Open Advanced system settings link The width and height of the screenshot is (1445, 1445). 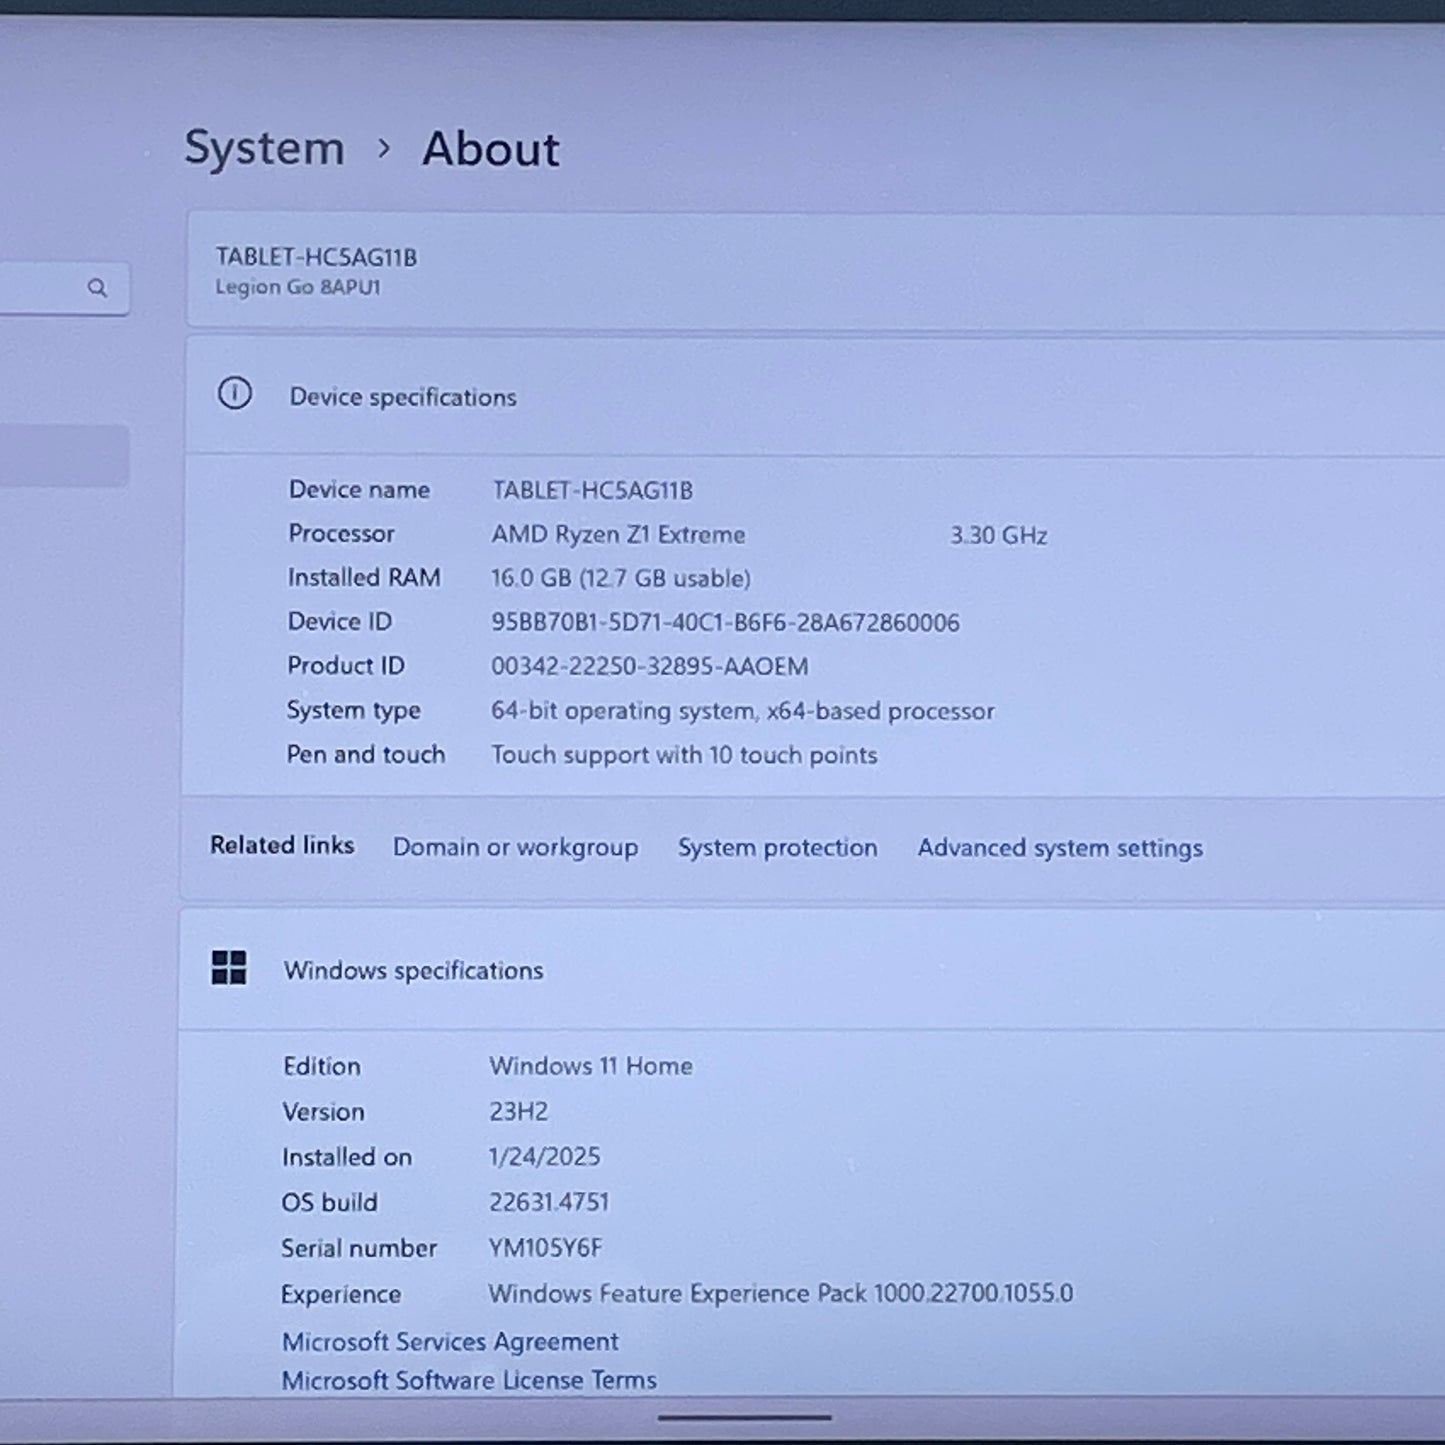point(1061,848)
